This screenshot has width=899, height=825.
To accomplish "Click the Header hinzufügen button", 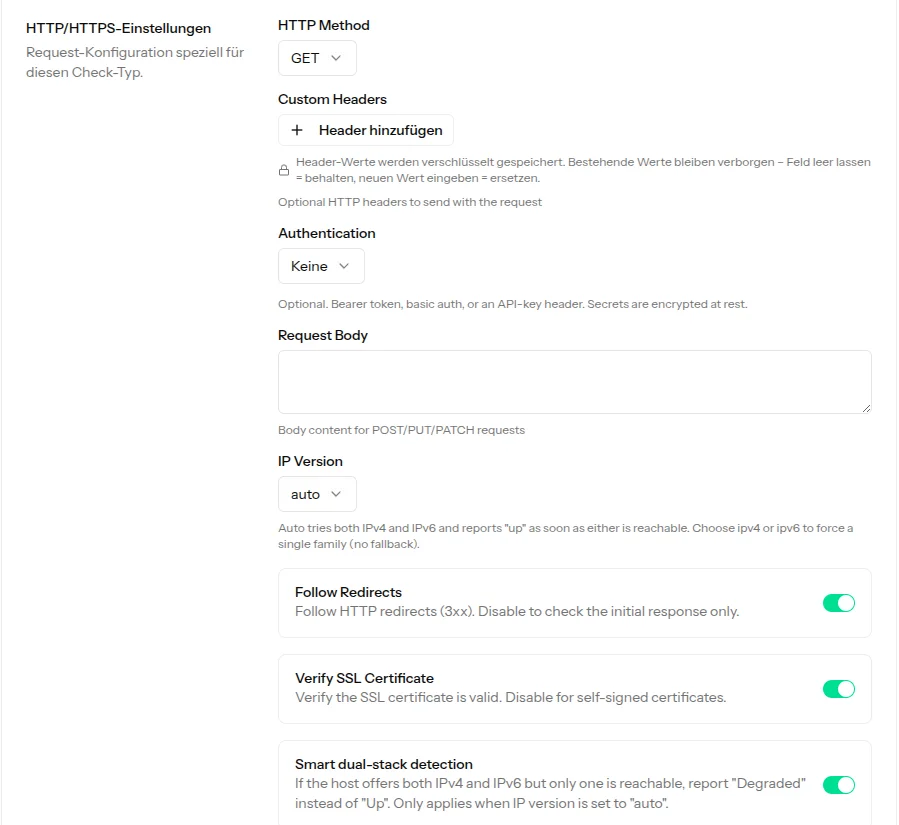I will [366, 130].
